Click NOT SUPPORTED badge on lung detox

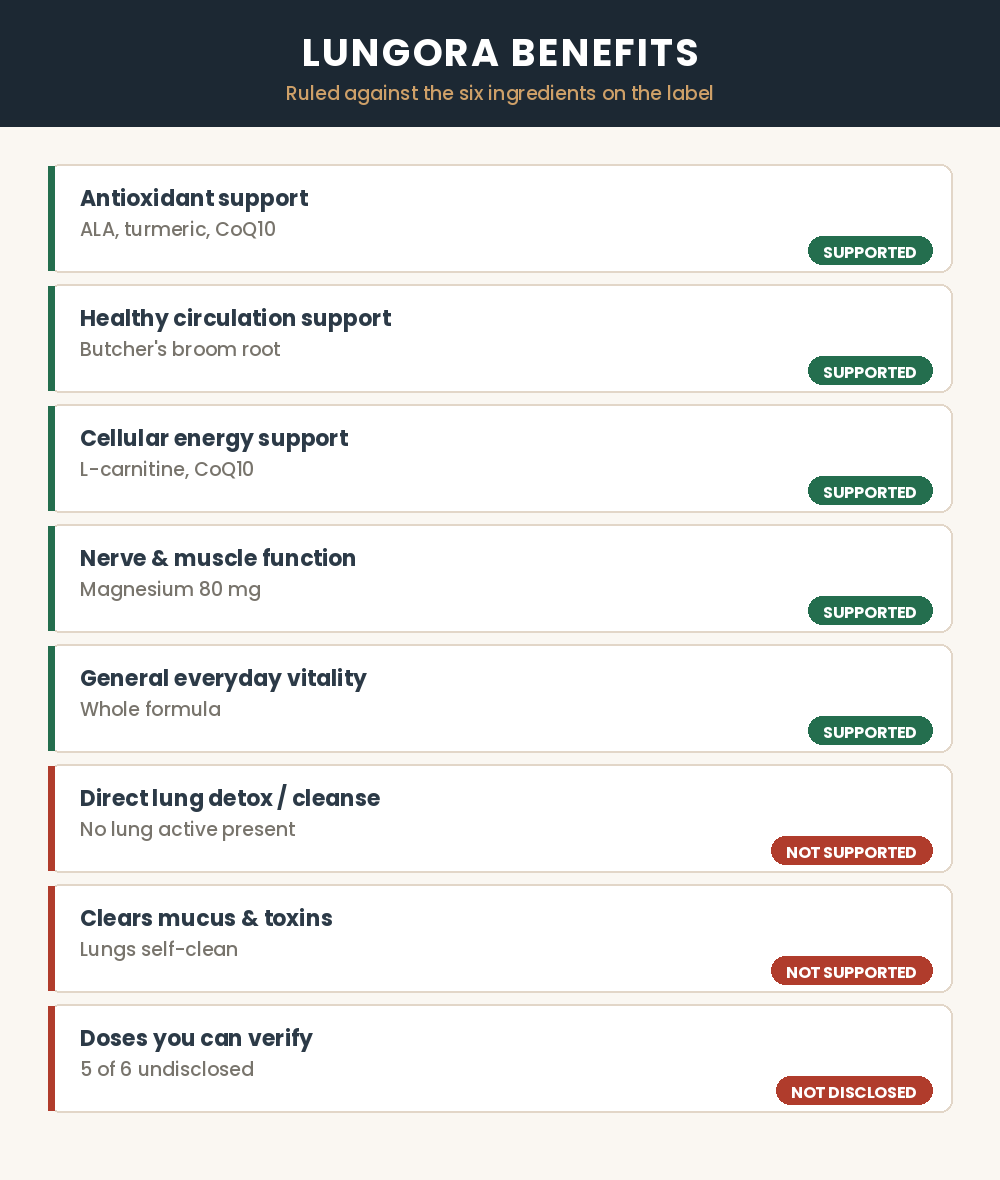click(852, 851)
